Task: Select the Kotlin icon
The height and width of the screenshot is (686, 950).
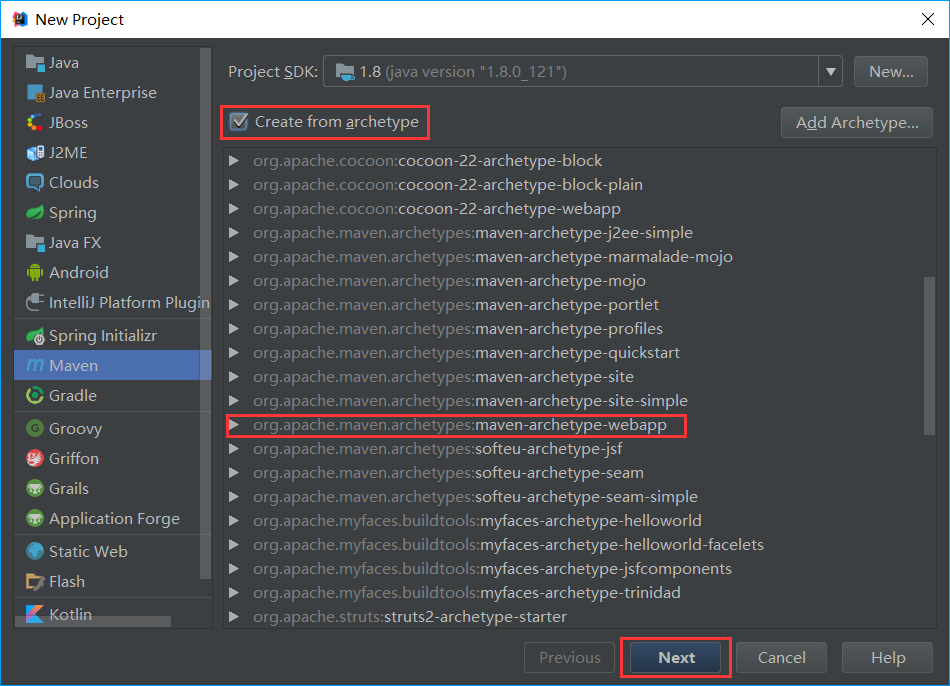Action: [x=35, y=614]
